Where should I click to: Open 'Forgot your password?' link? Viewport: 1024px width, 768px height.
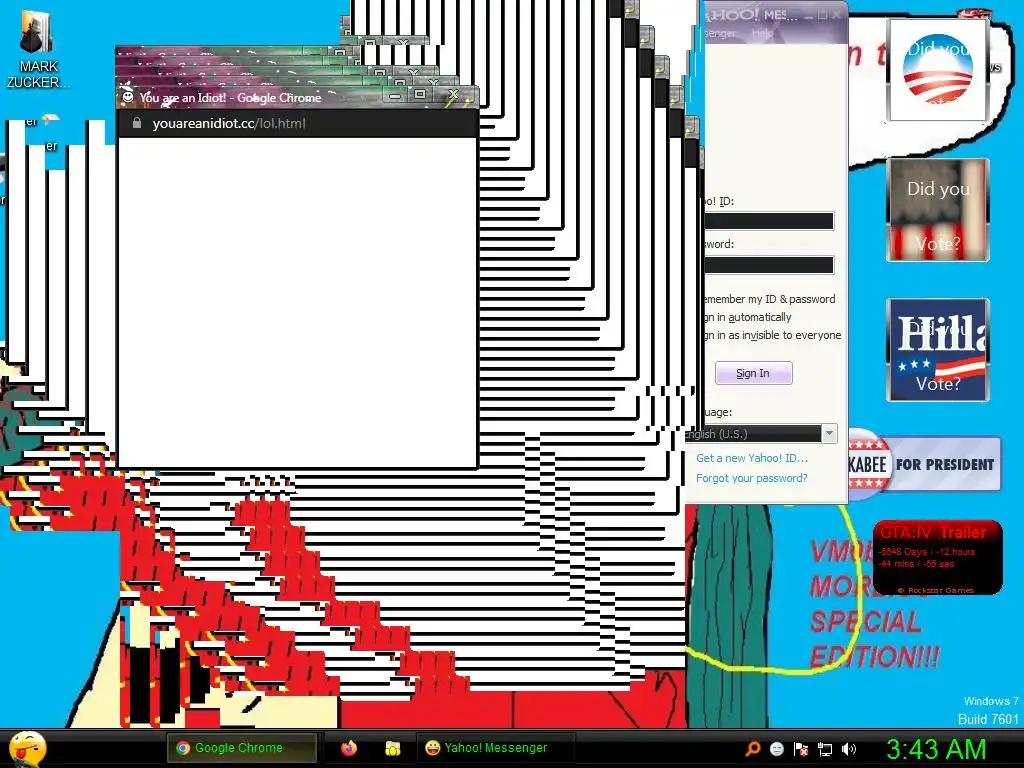(752, 478)
